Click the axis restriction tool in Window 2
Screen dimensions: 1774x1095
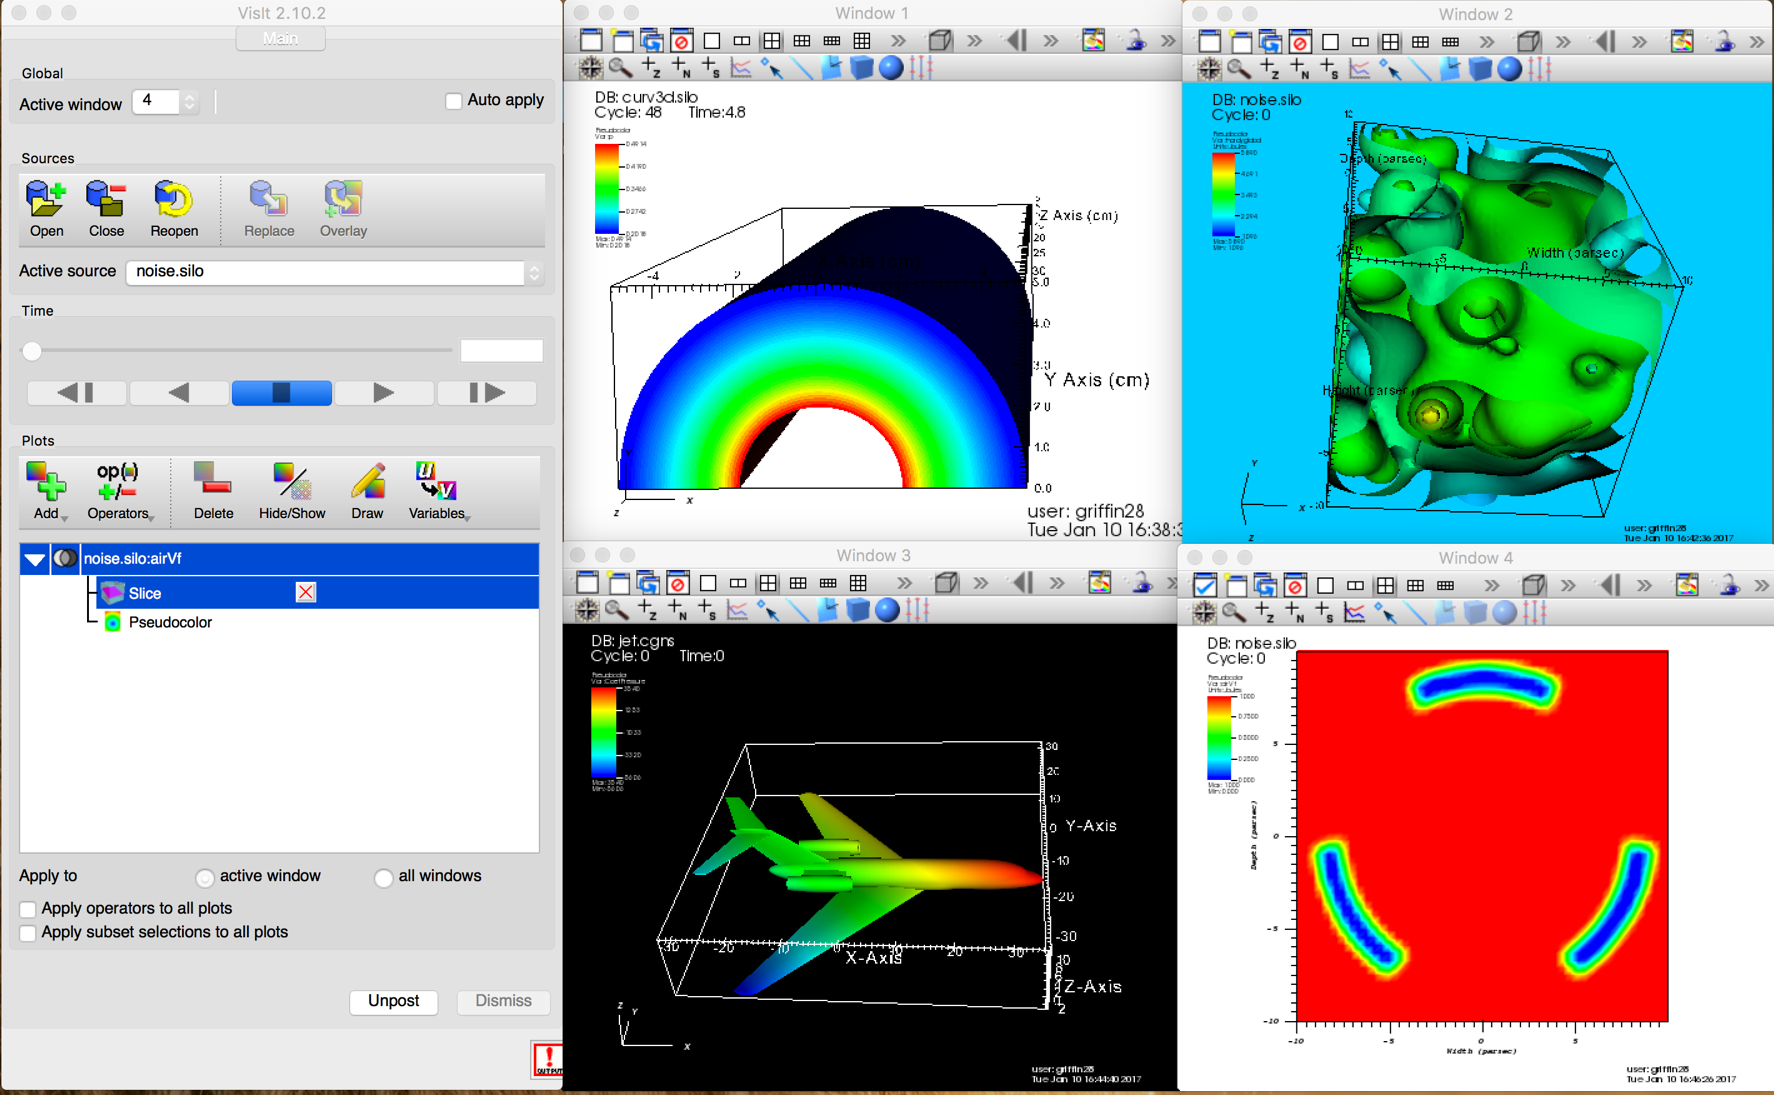pyautogui.click(x=1540, y=69)
